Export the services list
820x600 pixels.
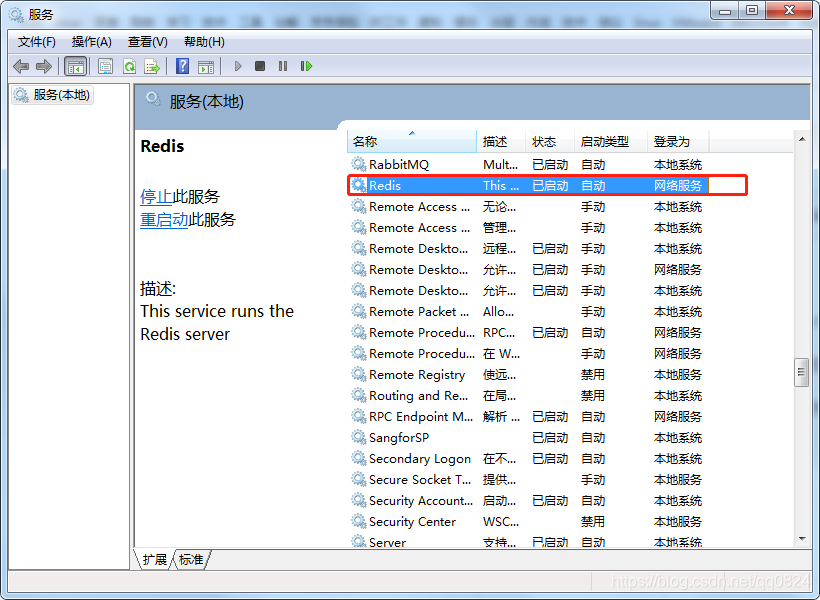[153, 65]
